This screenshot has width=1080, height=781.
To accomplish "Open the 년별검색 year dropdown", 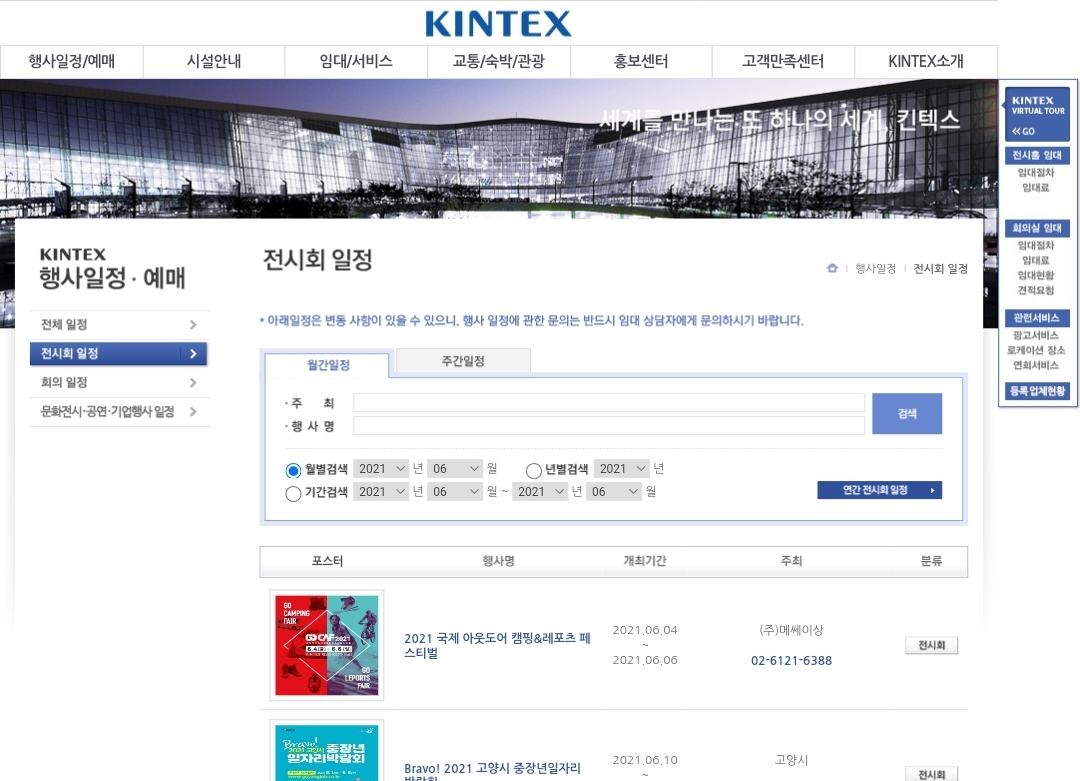I will pos(621,468).
